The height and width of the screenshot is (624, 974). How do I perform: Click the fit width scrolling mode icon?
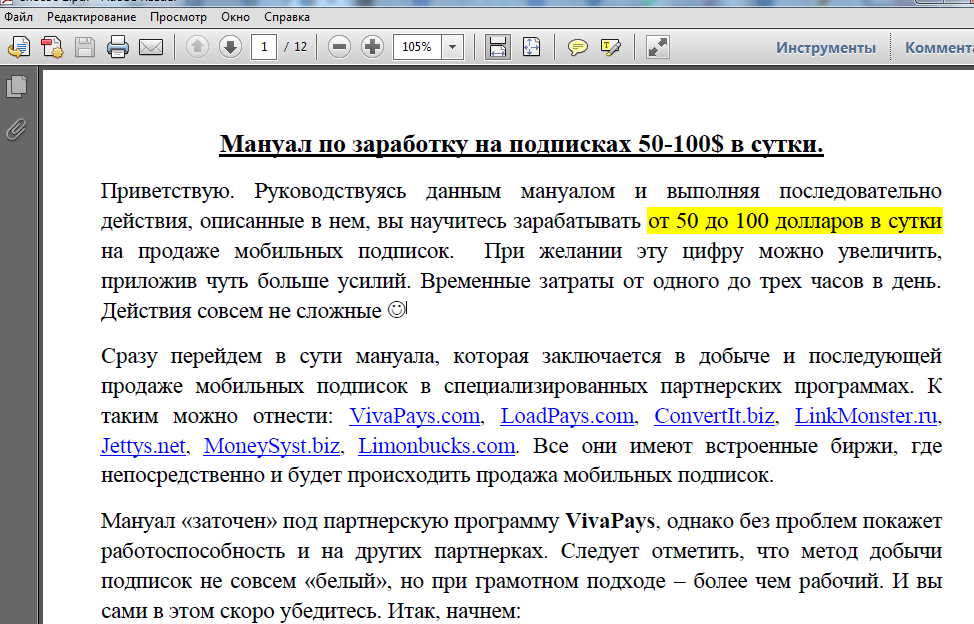pyautogui.click(x=498, y=47)
